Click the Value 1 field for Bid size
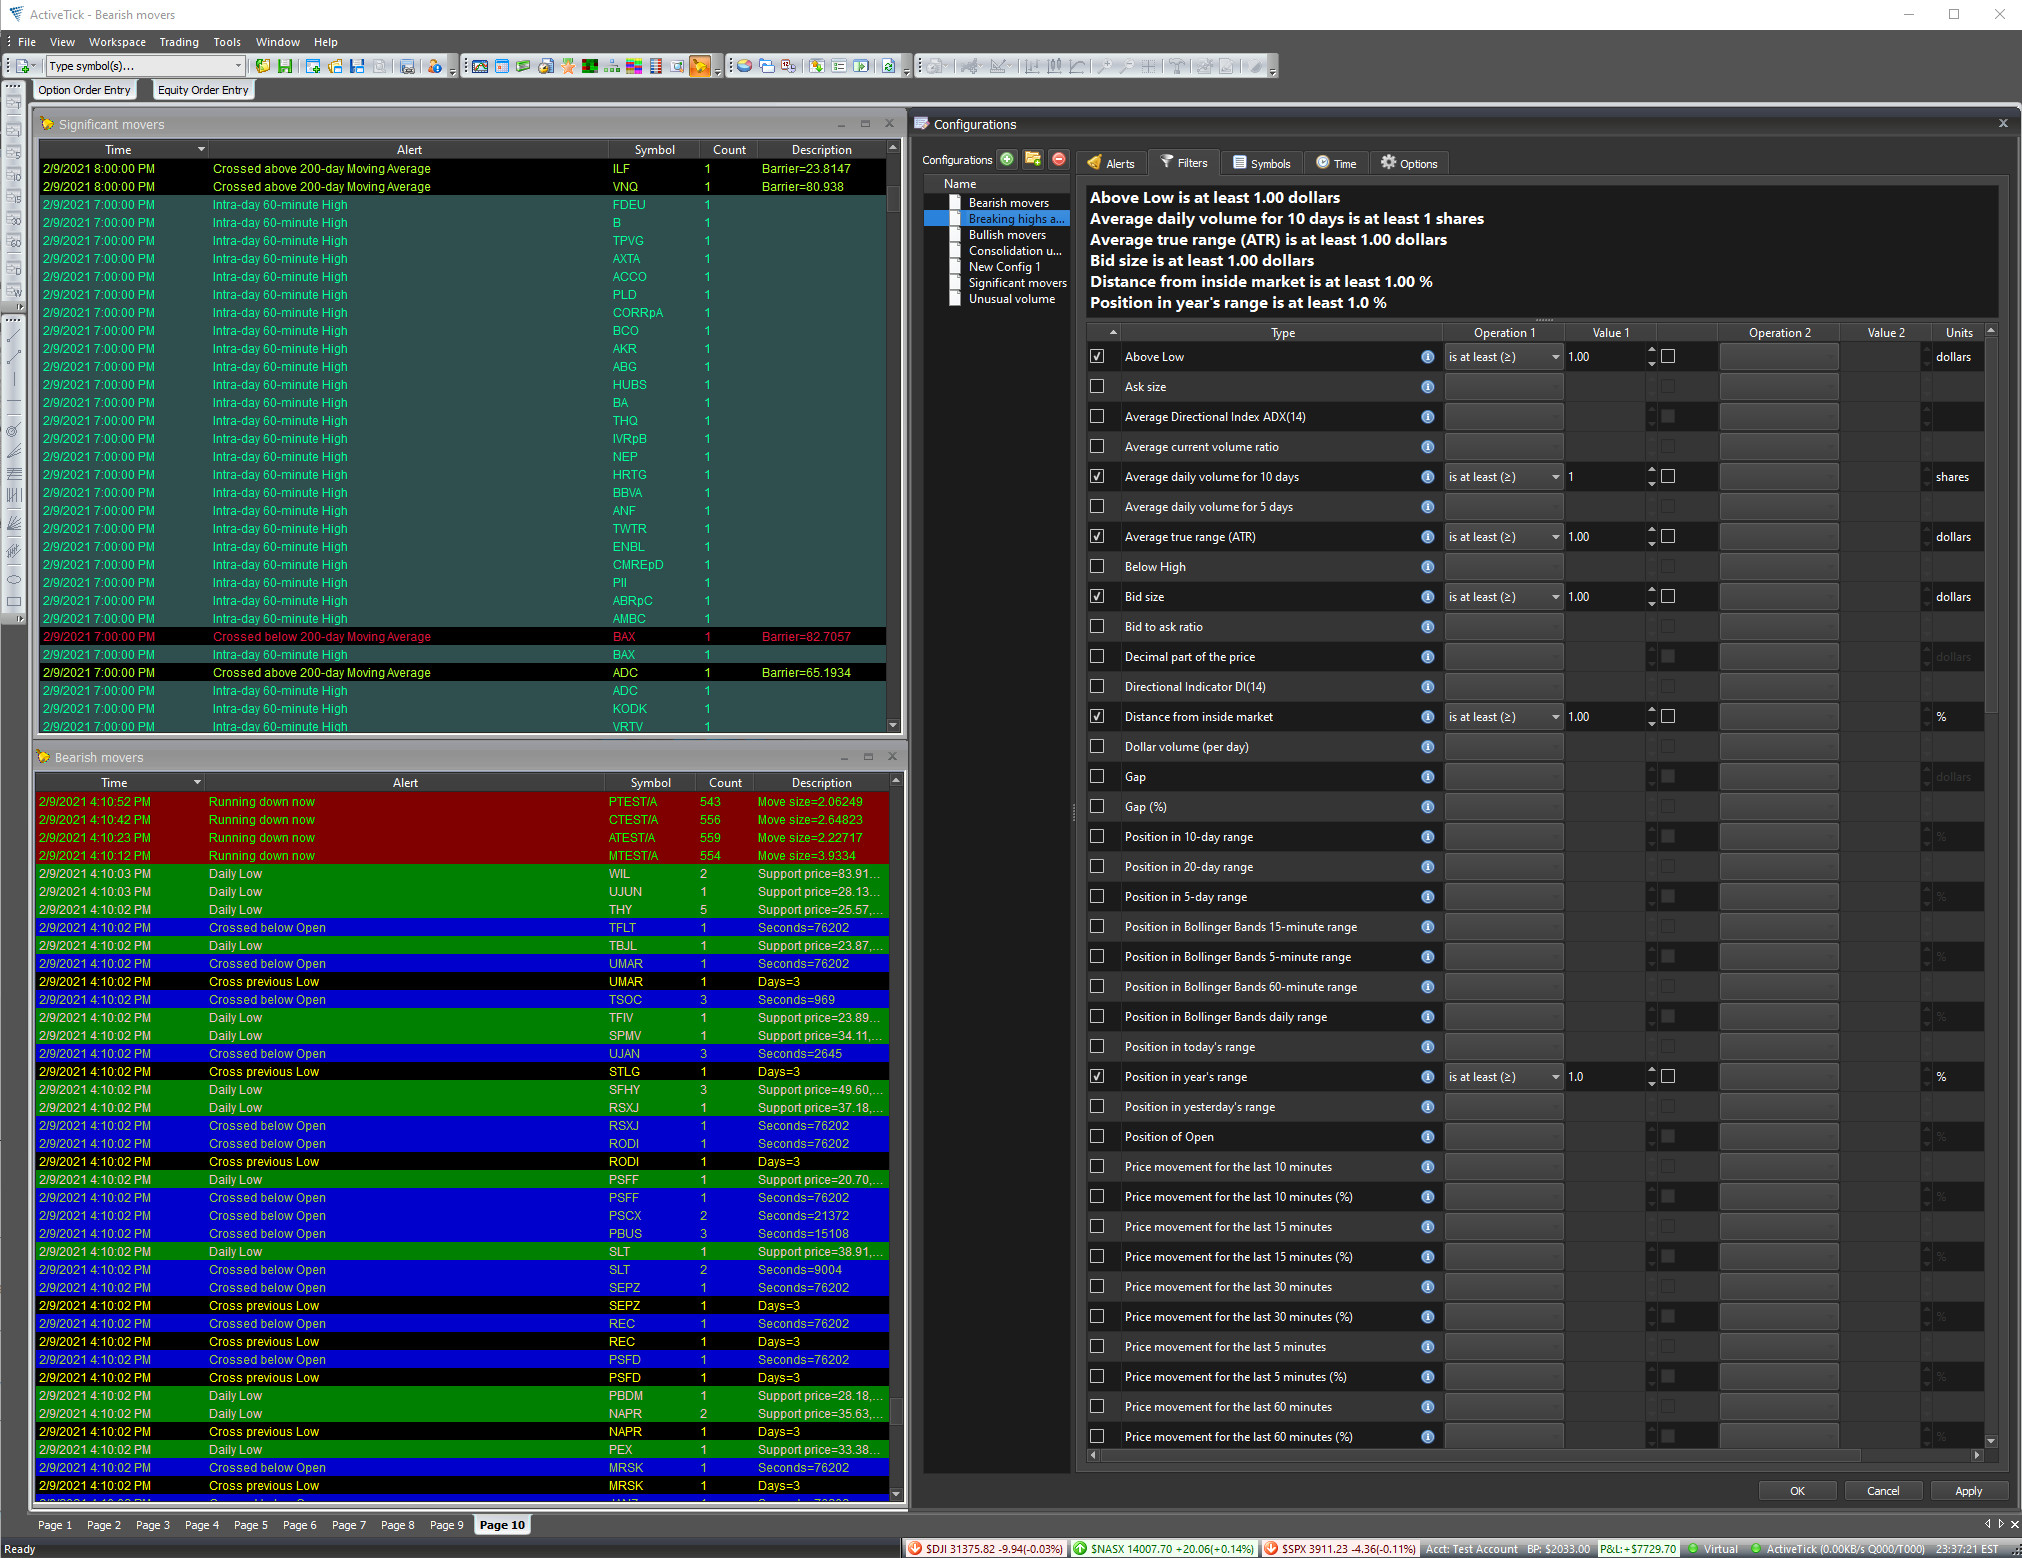2022x1558 pixels. pos(1605,597)
